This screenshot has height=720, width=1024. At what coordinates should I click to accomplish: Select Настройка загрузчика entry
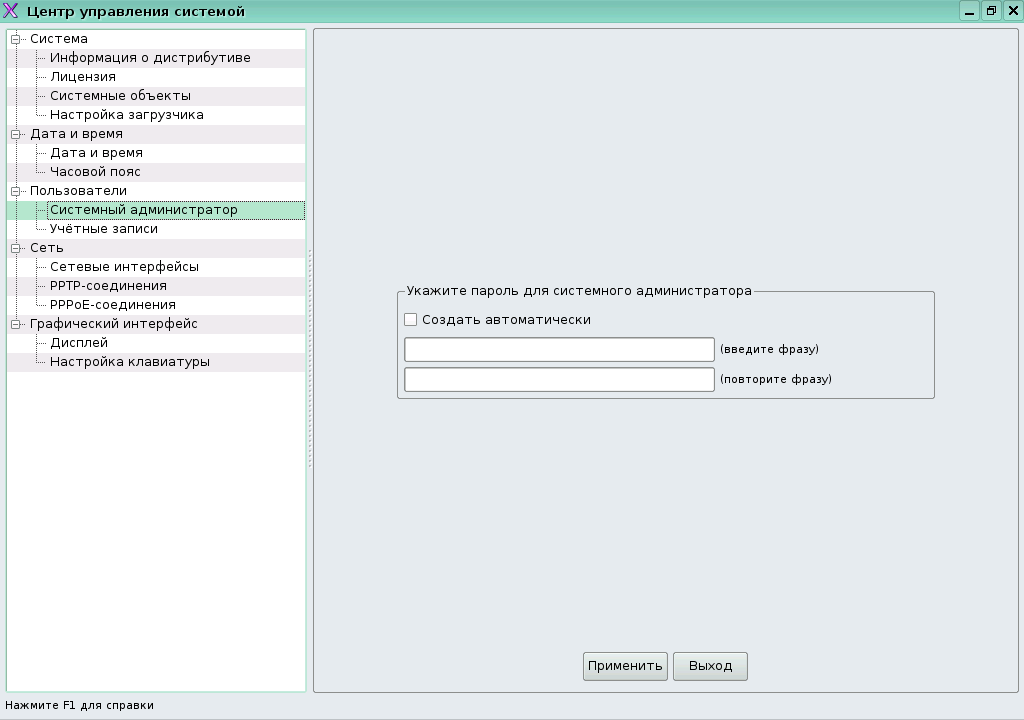[x=127, y=115]
